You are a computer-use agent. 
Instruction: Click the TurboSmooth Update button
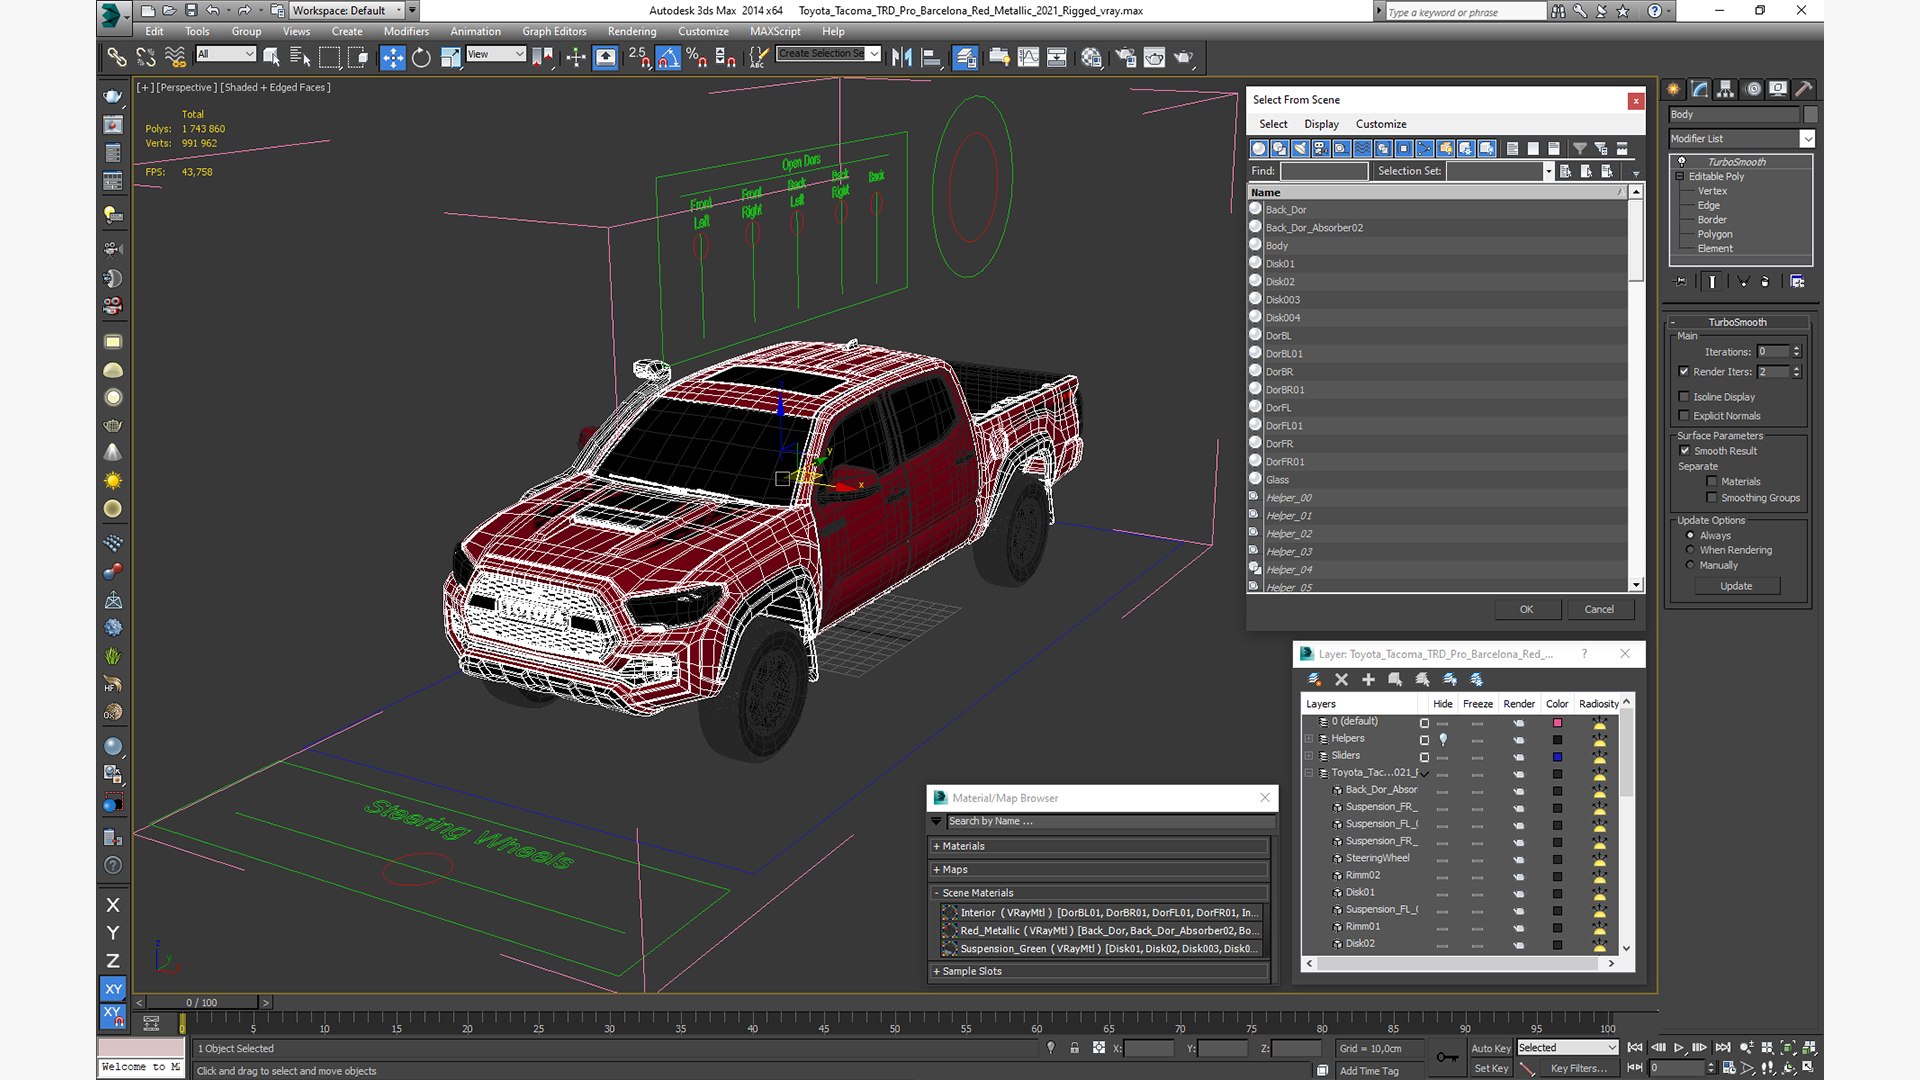click(1736, 586)
